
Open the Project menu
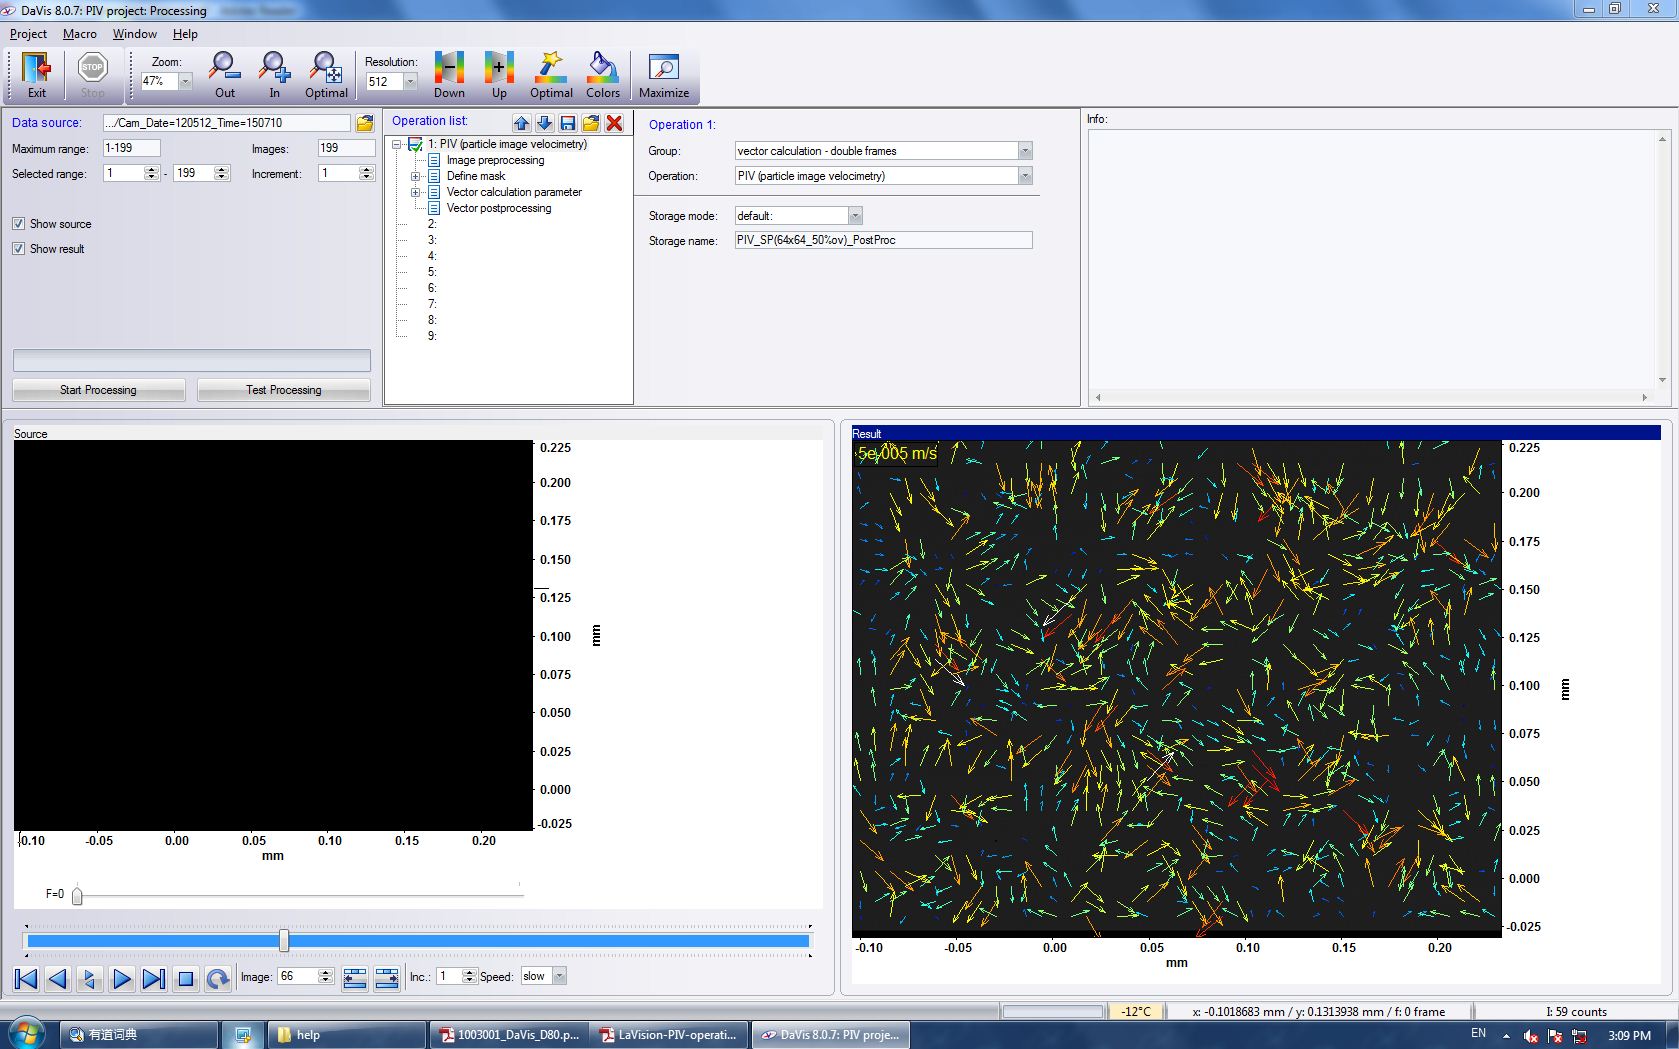coord(28,34)
